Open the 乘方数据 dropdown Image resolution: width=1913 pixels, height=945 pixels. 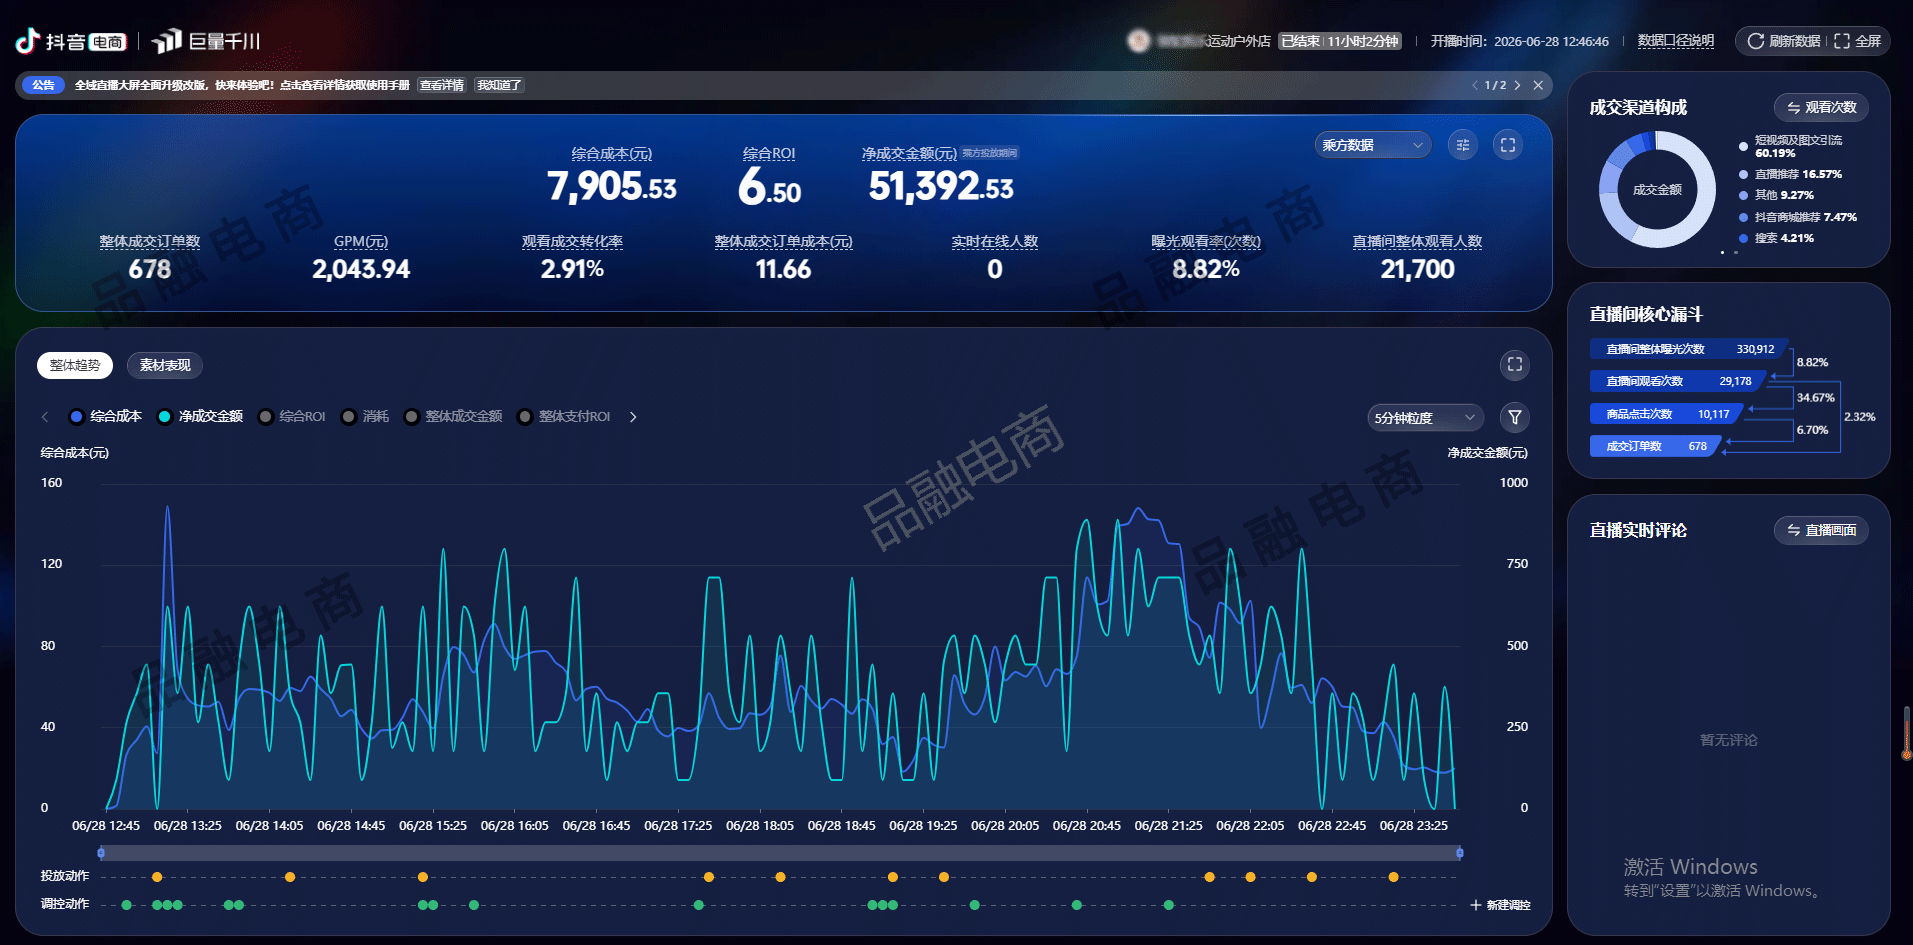1372,145
